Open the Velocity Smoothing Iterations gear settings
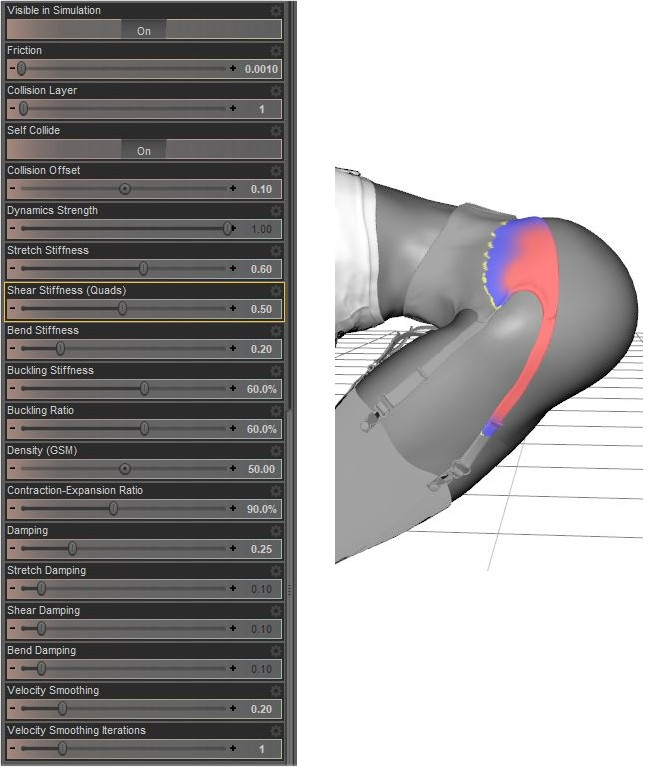 (x=276, y=731)
